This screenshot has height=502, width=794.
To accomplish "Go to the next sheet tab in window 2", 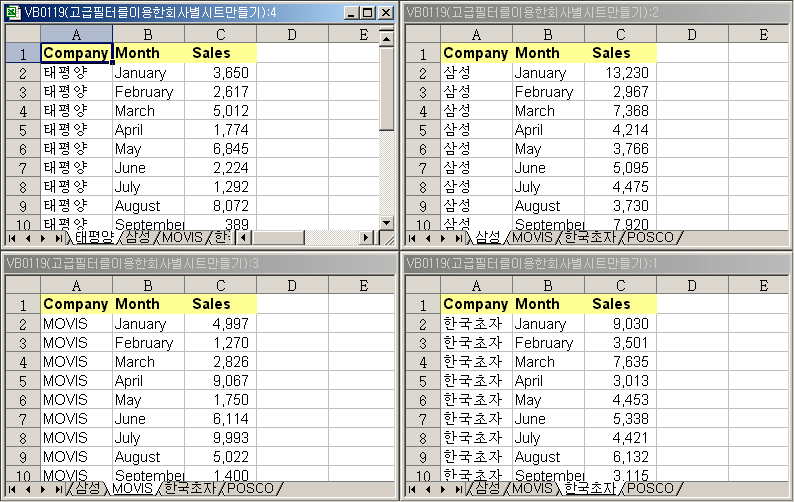I will point(443,238).
